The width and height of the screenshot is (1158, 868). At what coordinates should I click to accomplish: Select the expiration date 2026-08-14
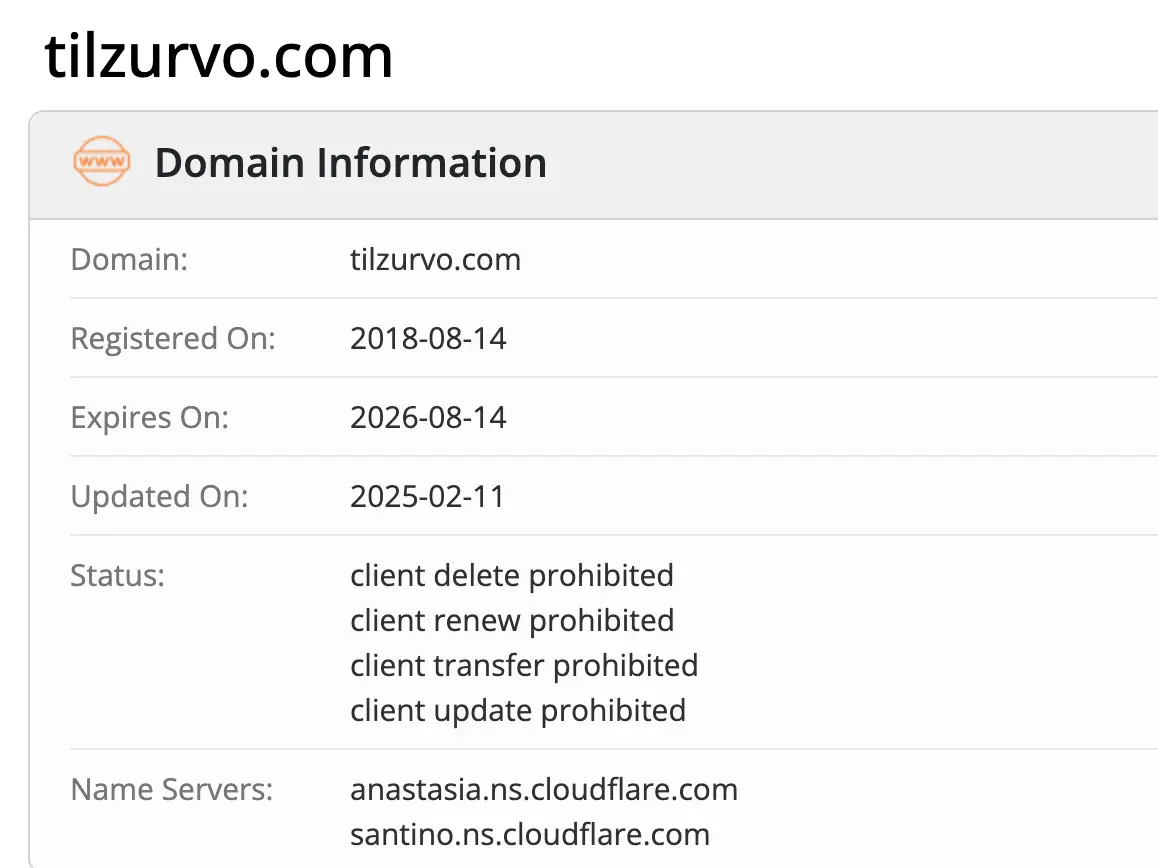[428, 417]
